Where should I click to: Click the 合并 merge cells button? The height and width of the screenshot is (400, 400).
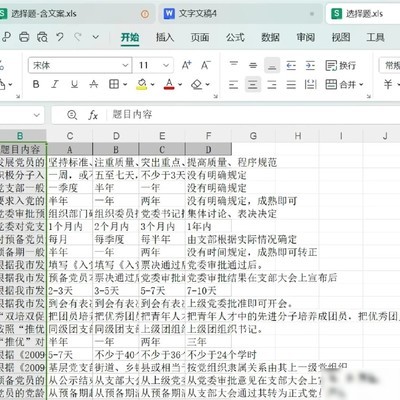coord(340,84)
